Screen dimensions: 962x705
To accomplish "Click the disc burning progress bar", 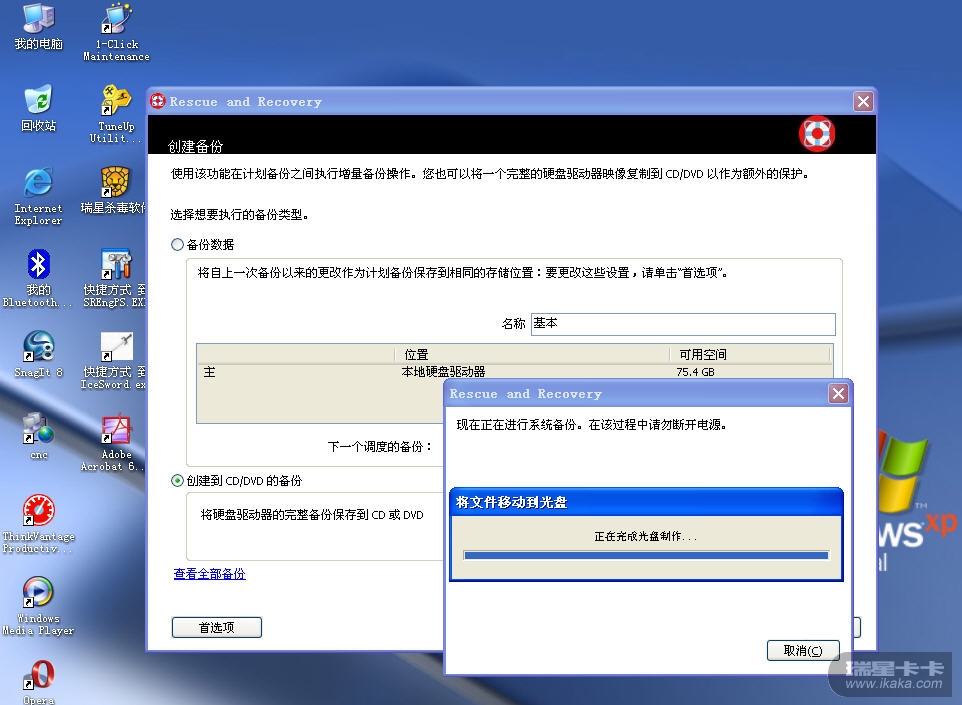I will point(646,555).
